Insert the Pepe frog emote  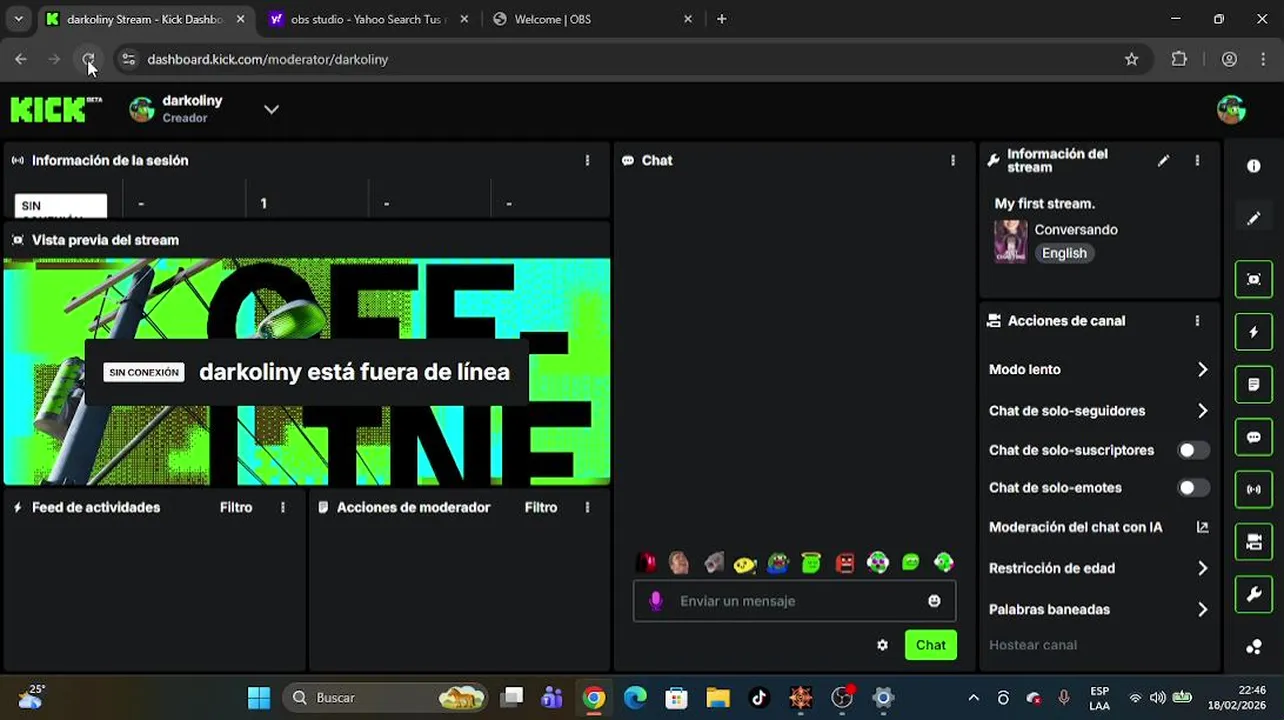click(778, 563)
